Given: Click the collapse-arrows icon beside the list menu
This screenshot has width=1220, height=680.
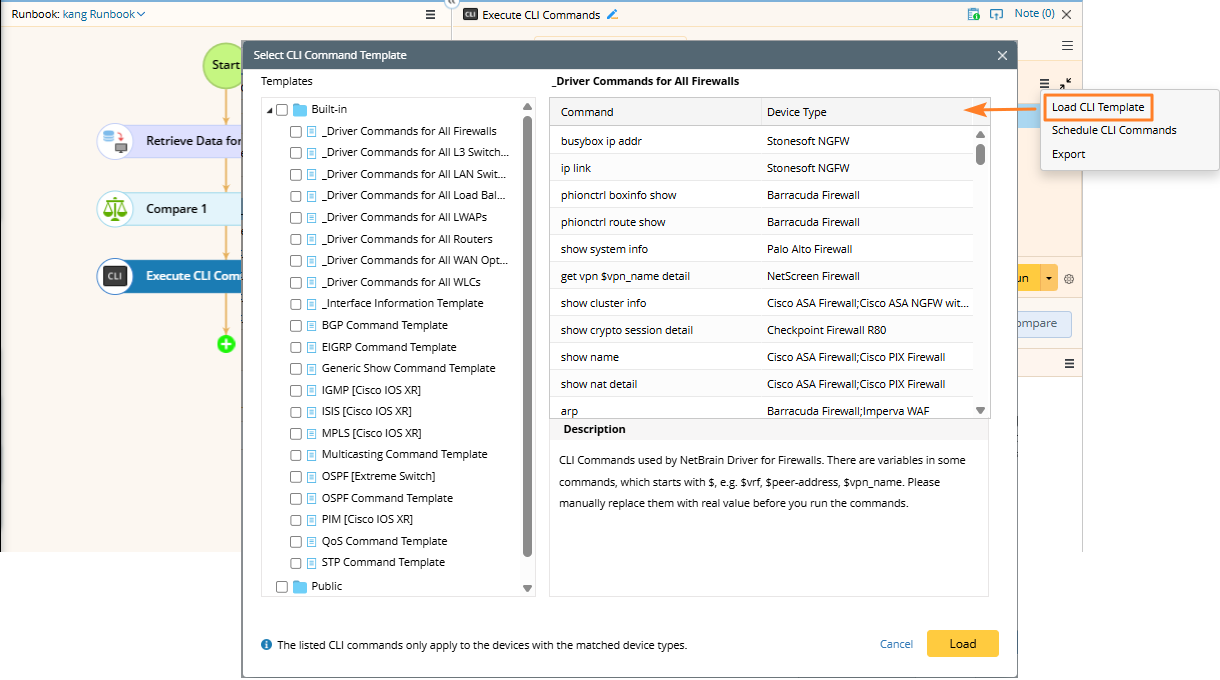Looking at the screenshot, I should point(1065,84).
